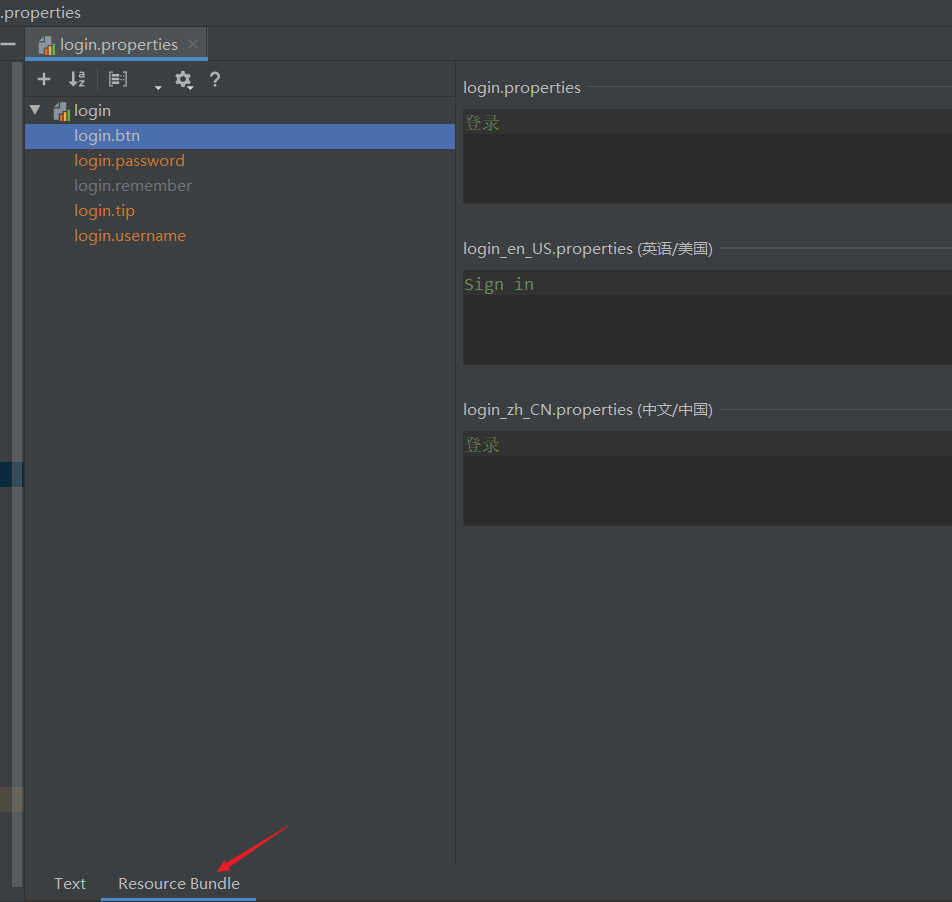Image resolution: width=952 pixels, height=902 pixels.
Task: Select the Resource Bundle tab
Action: tap(178, 883)
